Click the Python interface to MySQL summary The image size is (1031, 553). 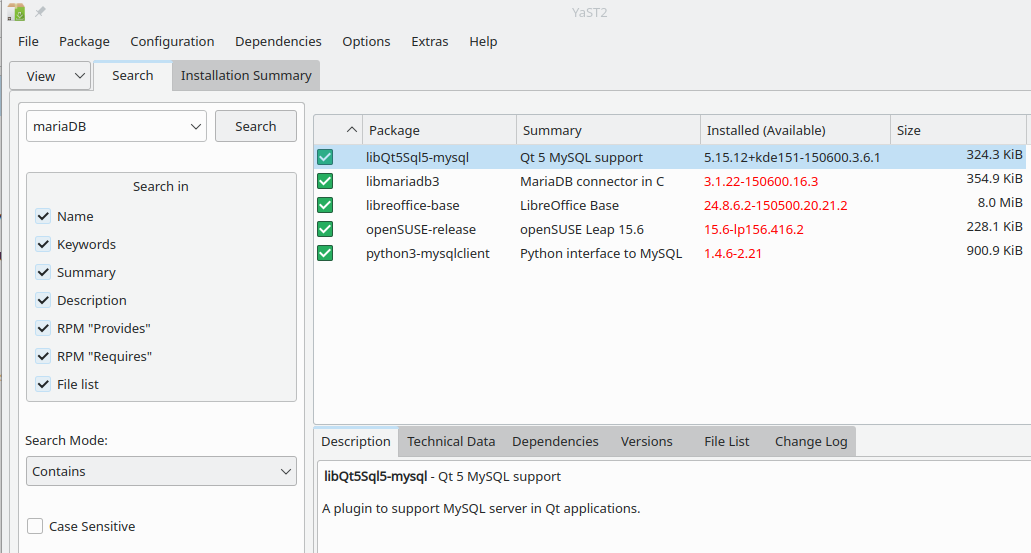[601, 253]
